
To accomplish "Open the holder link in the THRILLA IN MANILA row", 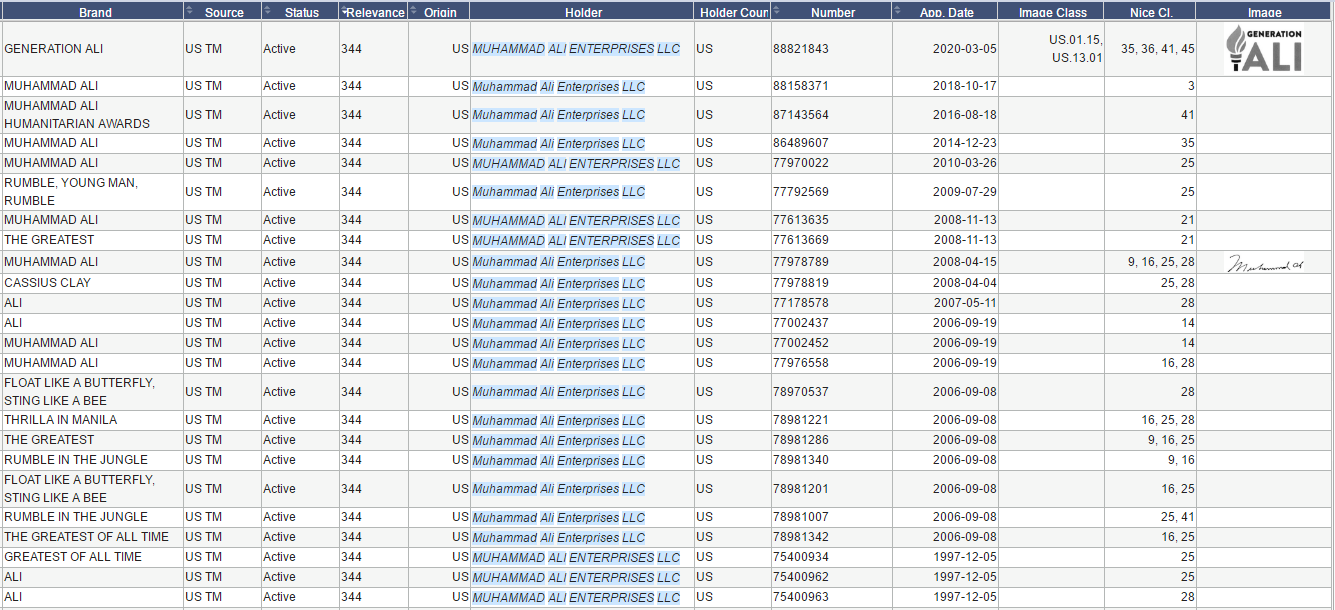I will tap(559, 420).
